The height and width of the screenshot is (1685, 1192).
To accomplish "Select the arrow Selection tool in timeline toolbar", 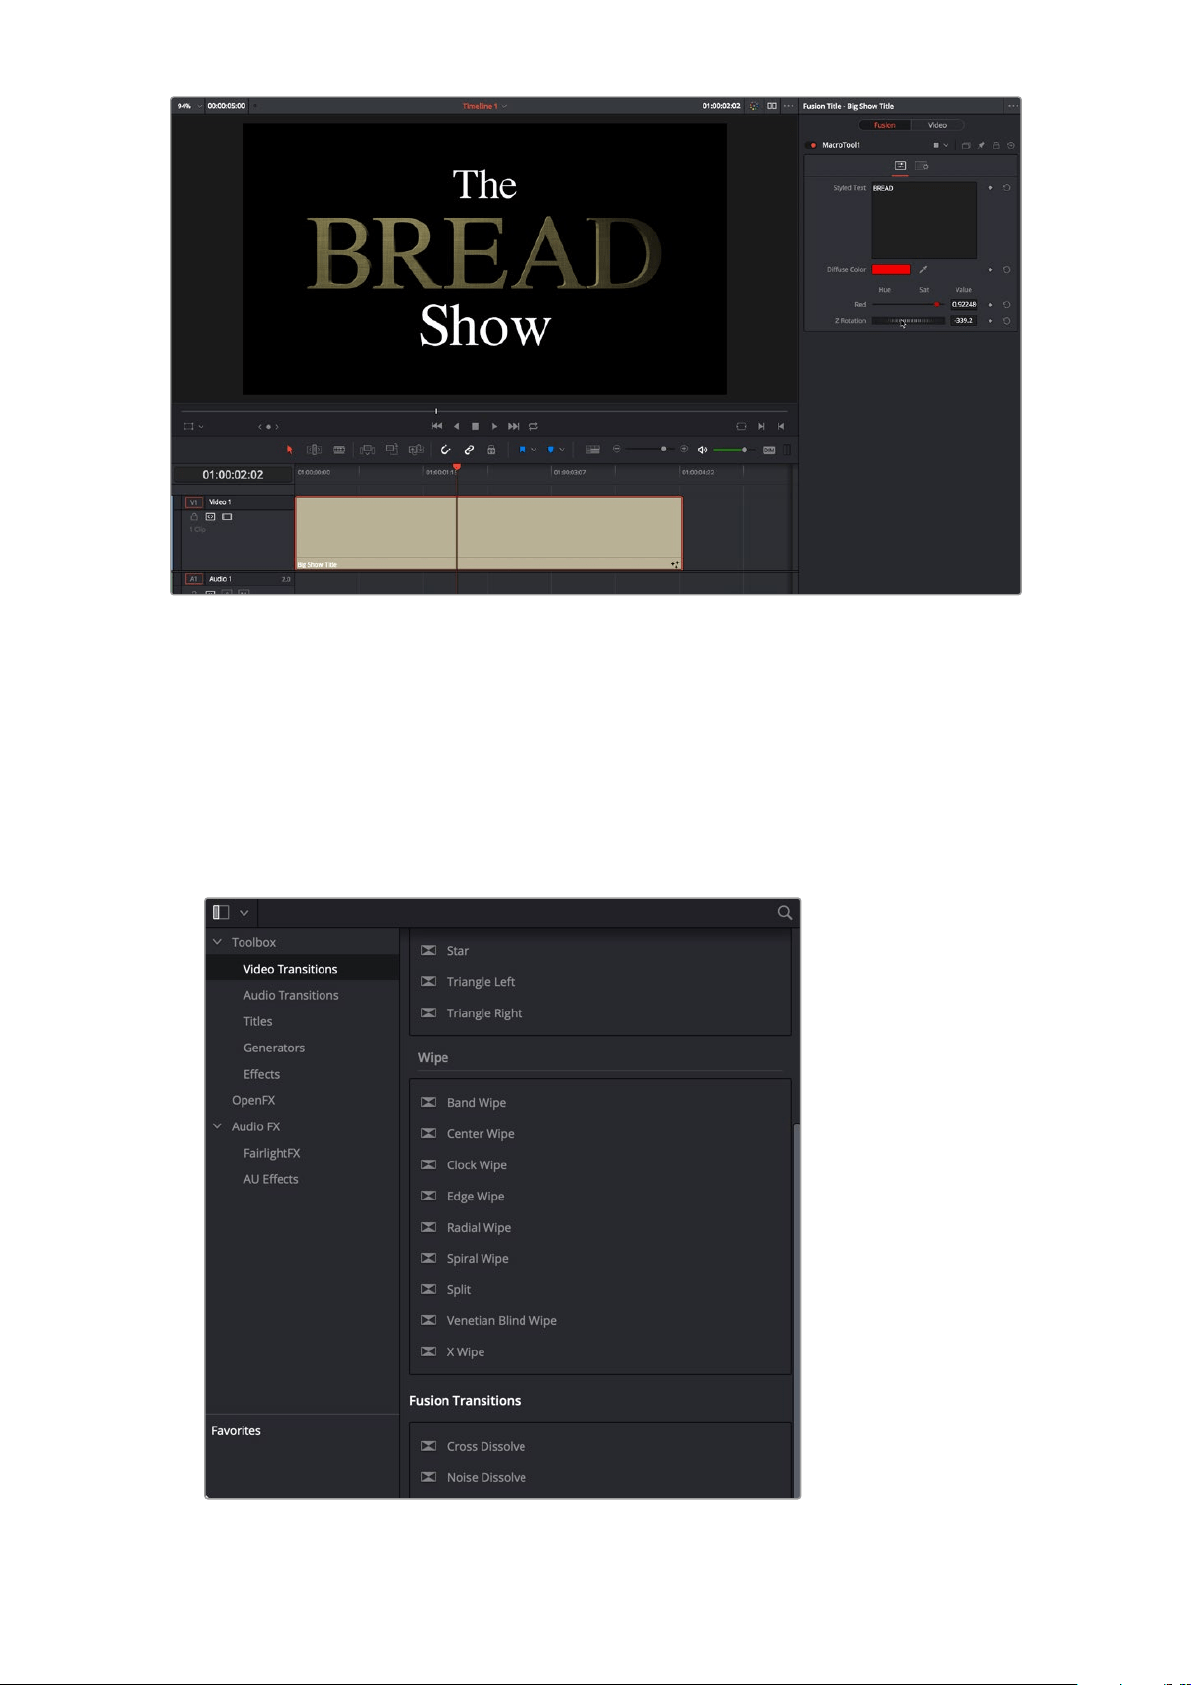I will [290, 450].
